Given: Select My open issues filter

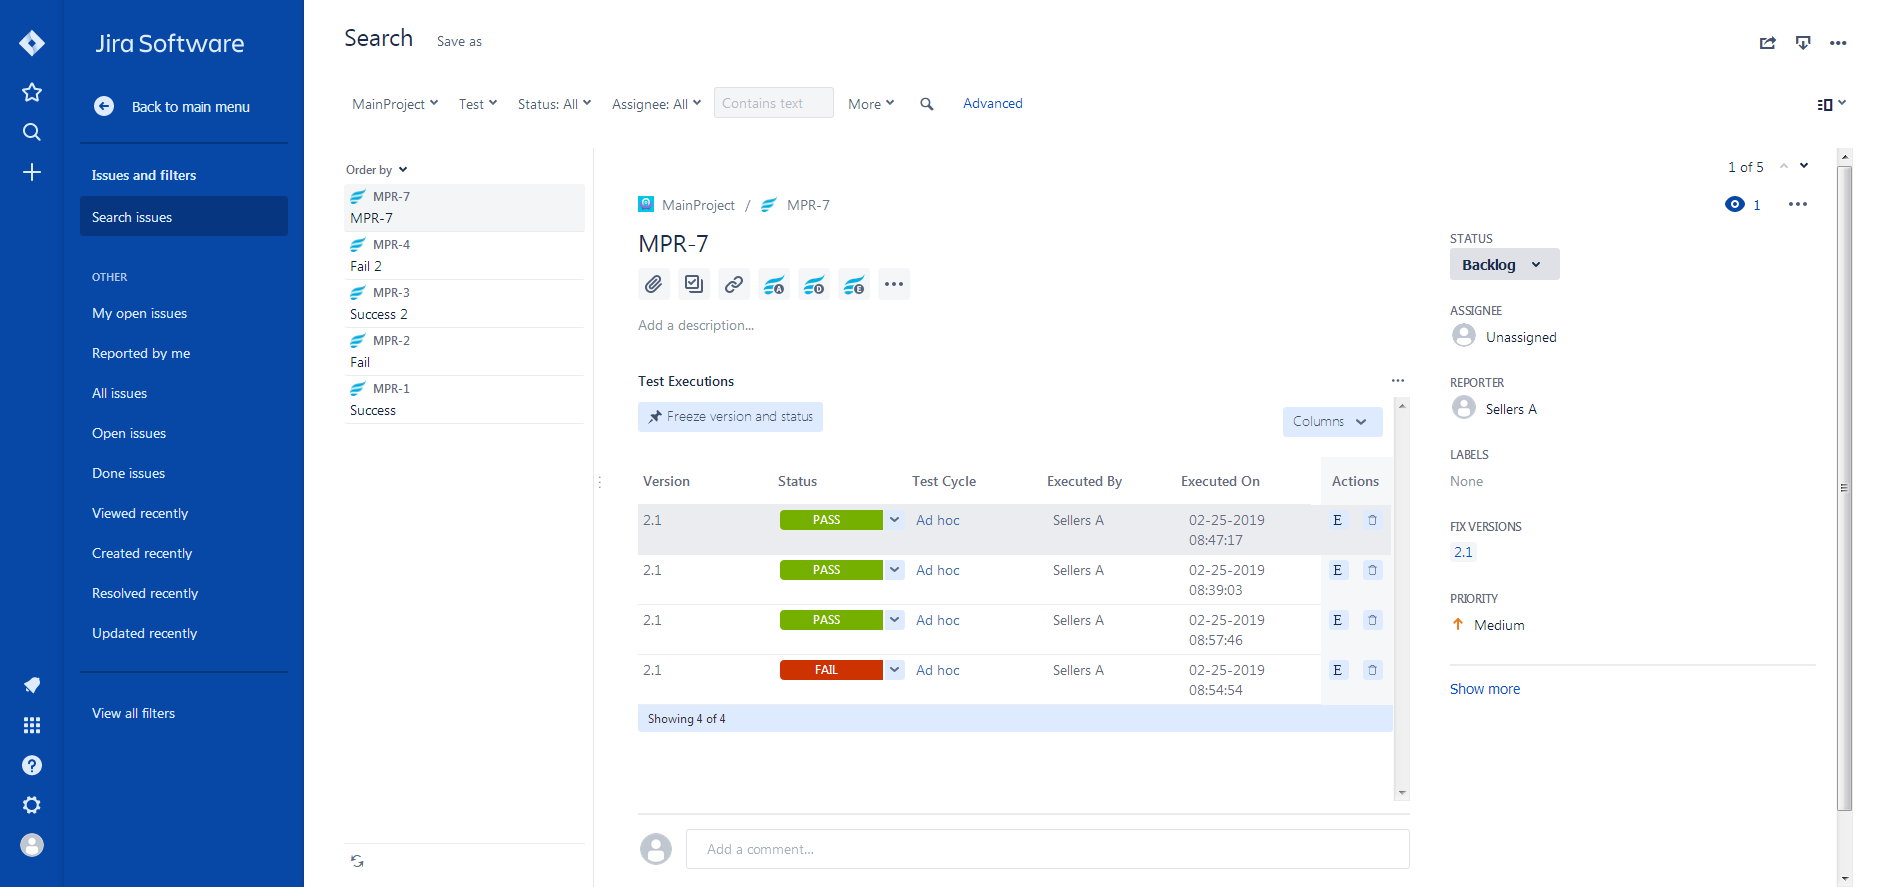Looking at the screenshot, I should point(139,313).
